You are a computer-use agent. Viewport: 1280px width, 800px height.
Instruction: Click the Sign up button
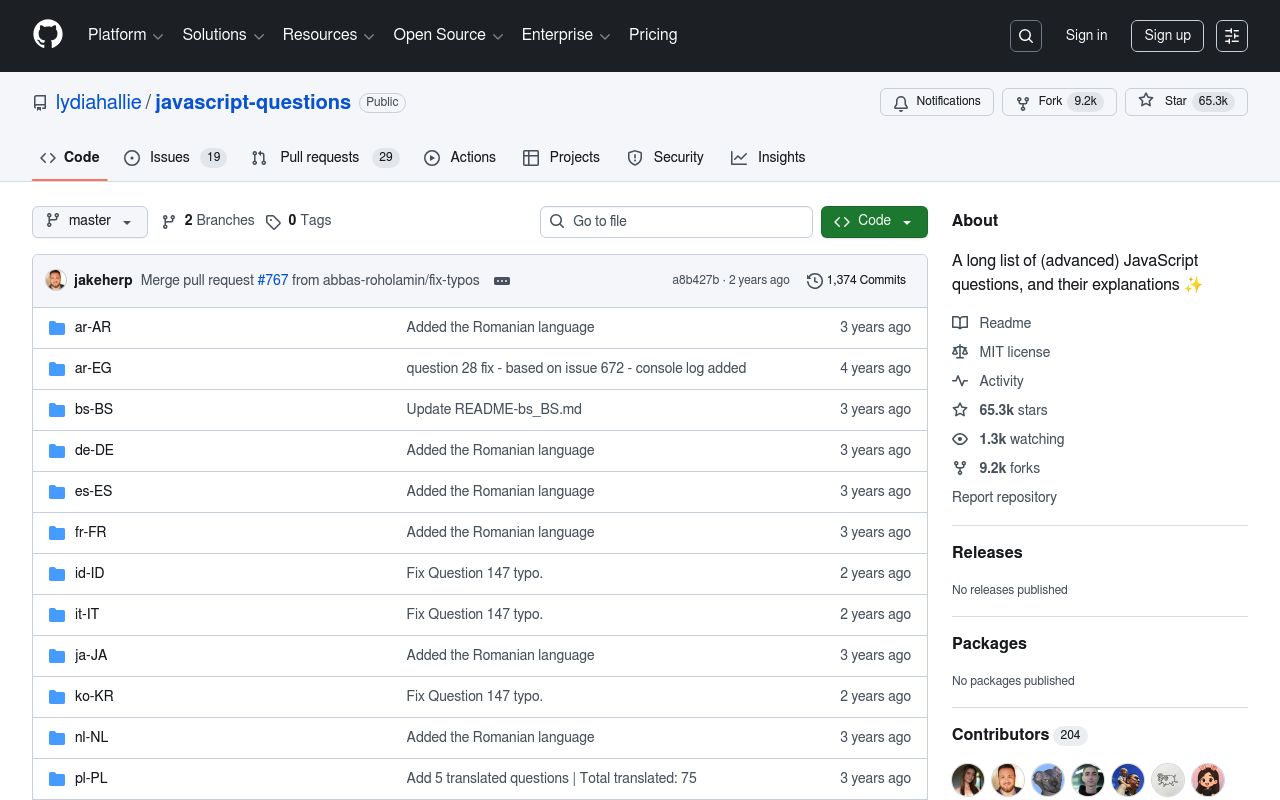[x=1167, y=36]
